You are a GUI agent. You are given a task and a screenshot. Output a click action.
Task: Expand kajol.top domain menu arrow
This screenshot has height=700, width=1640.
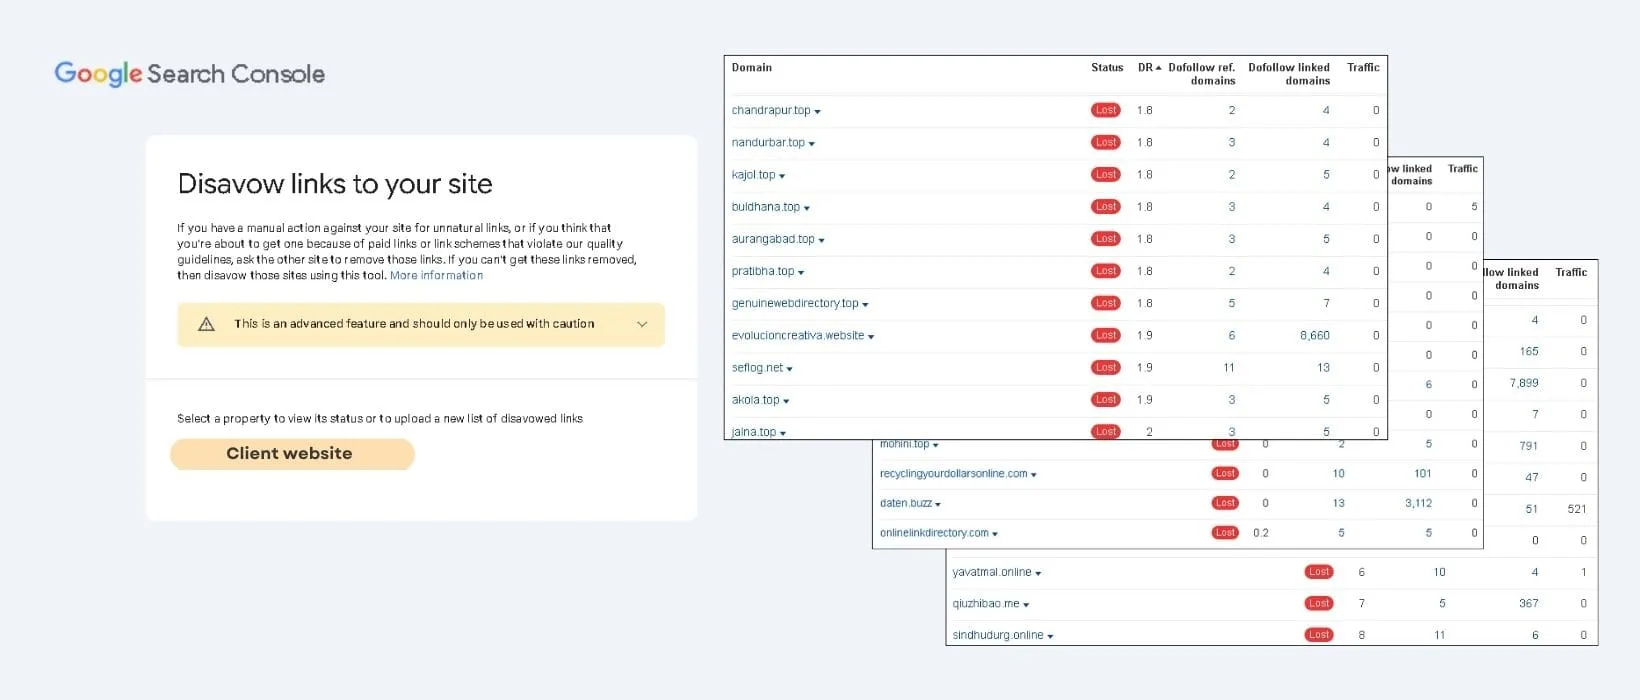click(x=782, y=176)
